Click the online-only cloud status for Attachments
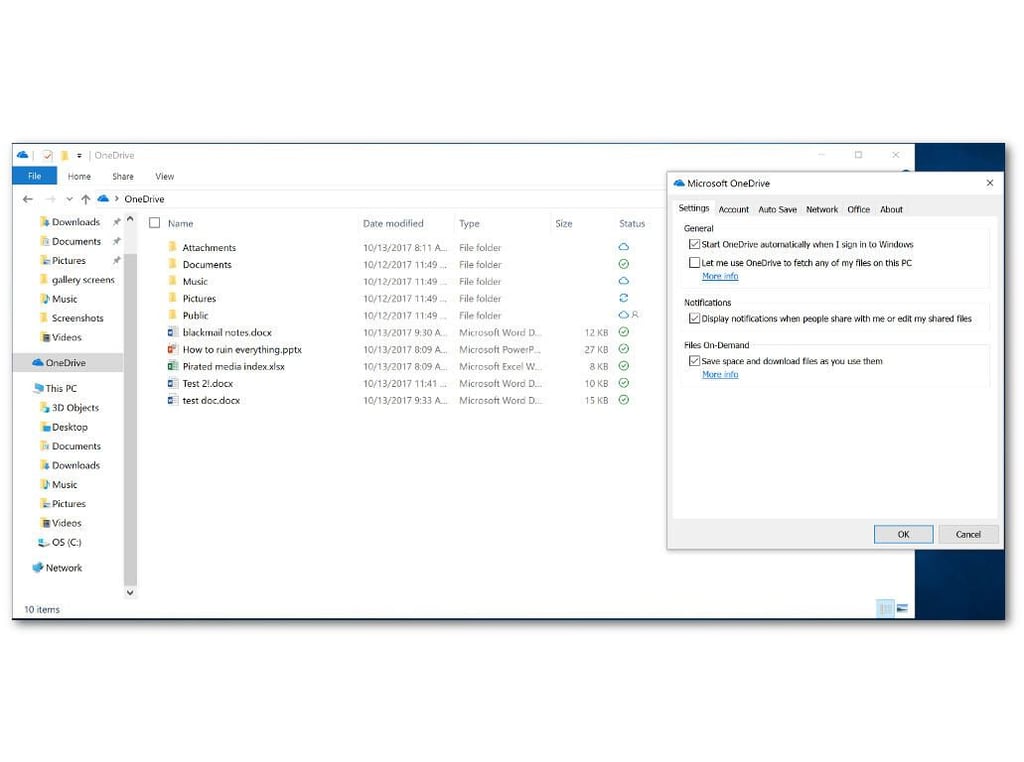 pos(624,247)
